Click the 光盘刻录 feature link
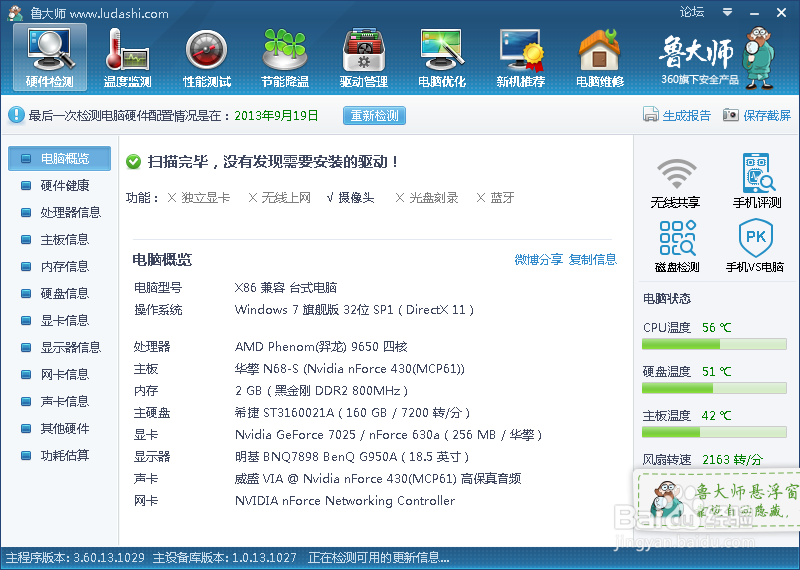This screenshot has height=570, width=800. click(434, 197)
